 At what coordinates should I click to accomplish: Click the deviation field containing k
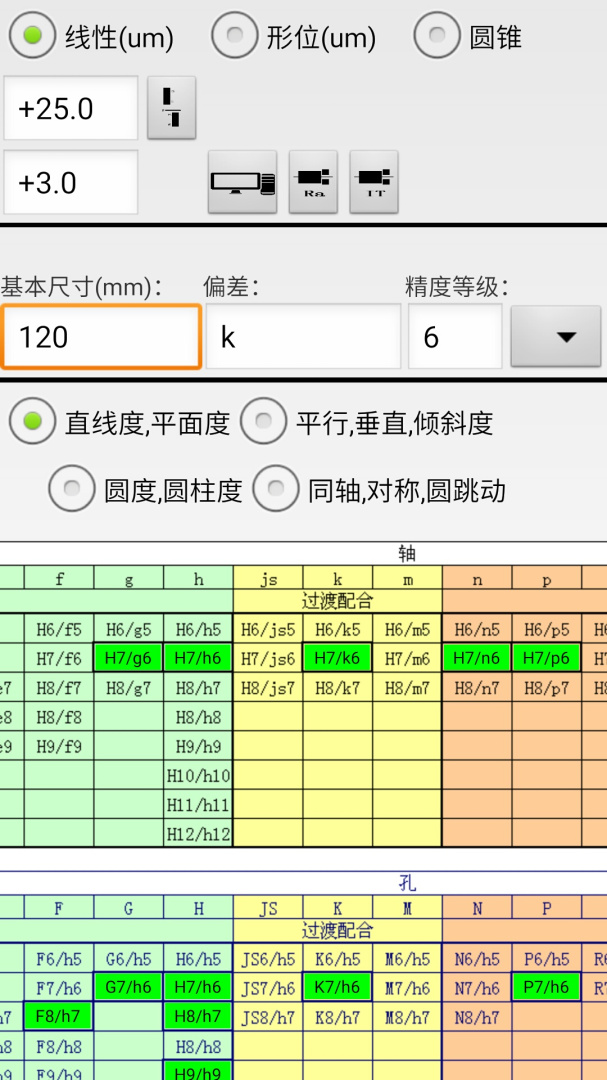302,337
